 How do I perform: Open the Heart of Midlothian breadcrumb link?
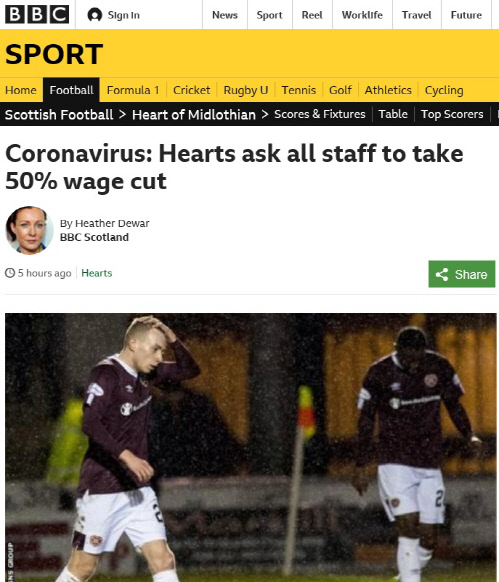194,114
